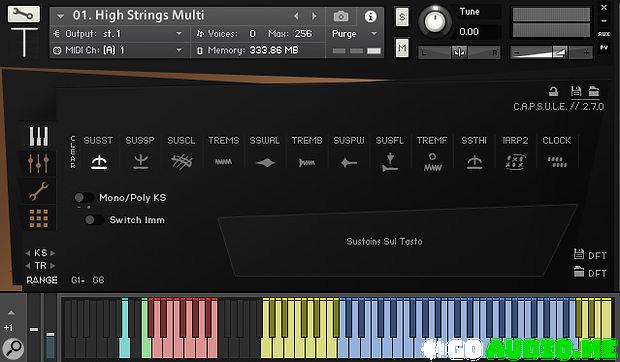Open the orange wrench settings page
The image size is (620, 362).
(39, 191)
